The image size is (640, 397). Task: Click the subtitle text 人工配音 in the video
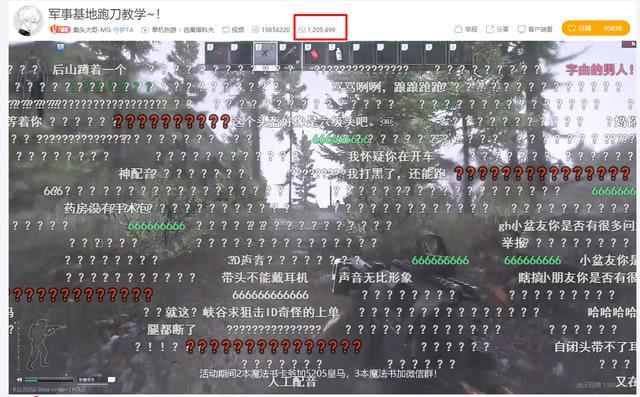point(292,382)
